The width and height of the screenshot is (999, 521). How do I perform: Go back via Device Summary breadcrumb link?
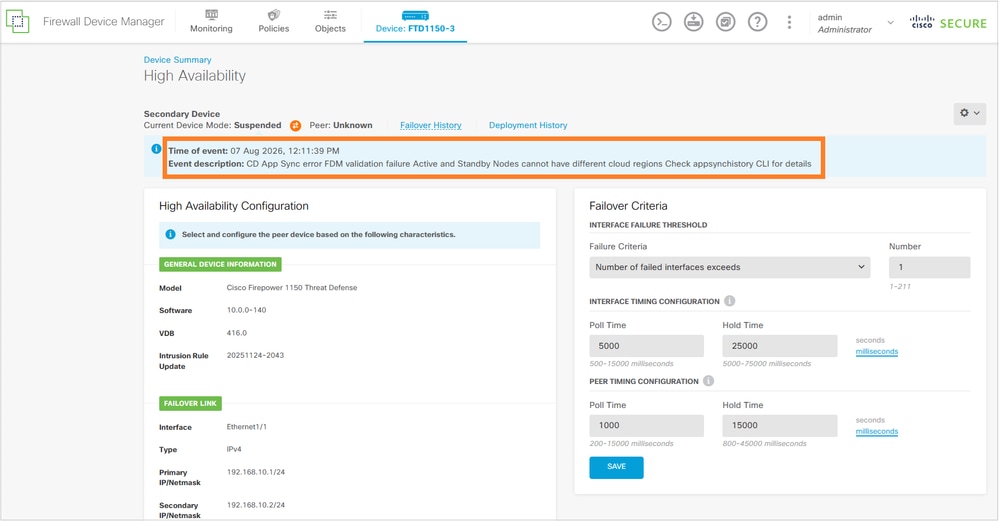coord(177,60)
